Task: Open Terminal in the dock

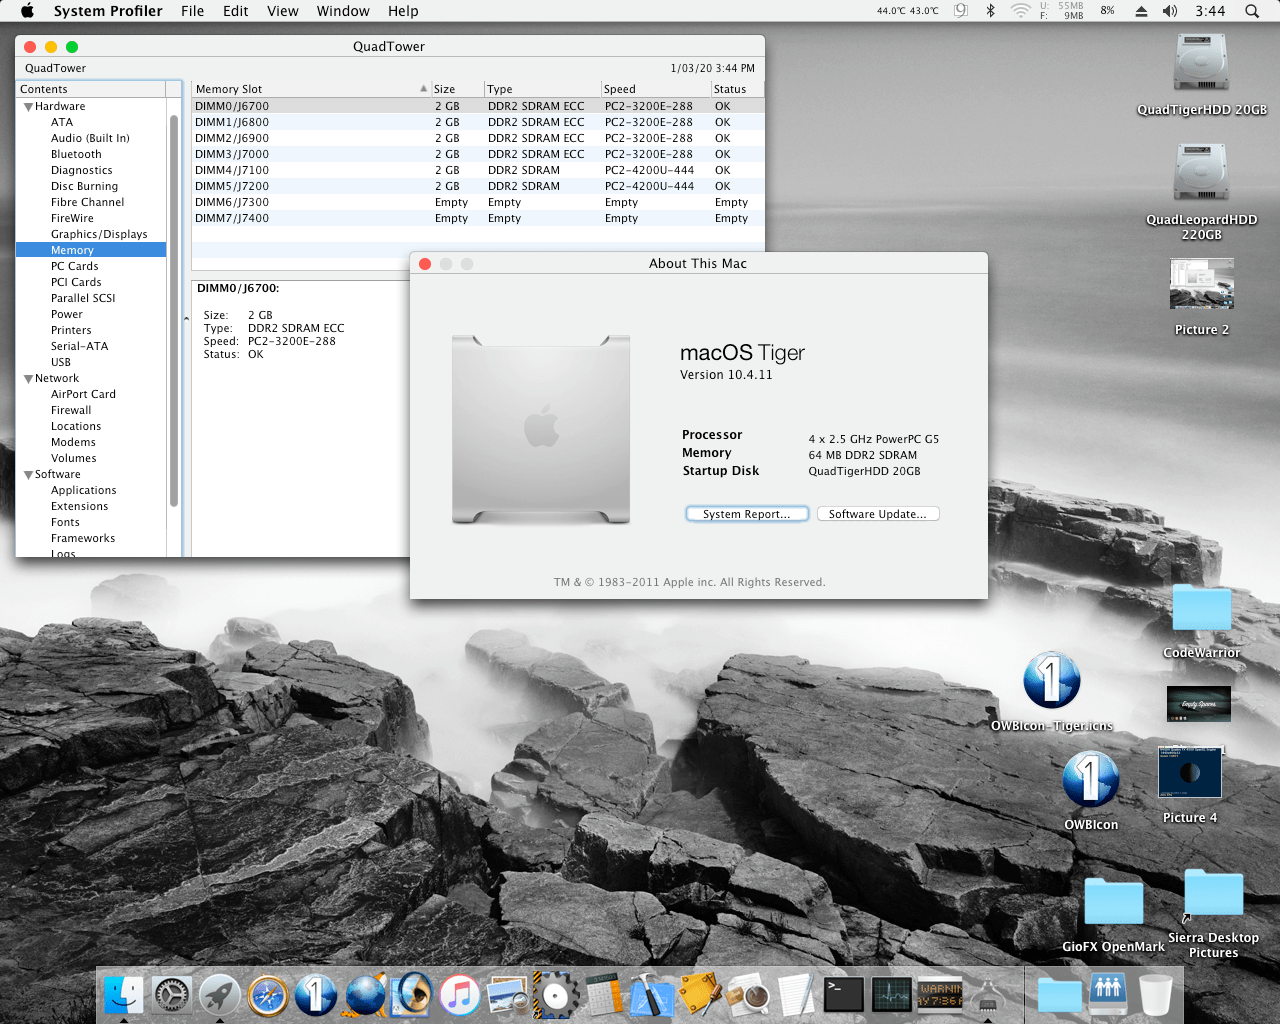Action: 843,996
